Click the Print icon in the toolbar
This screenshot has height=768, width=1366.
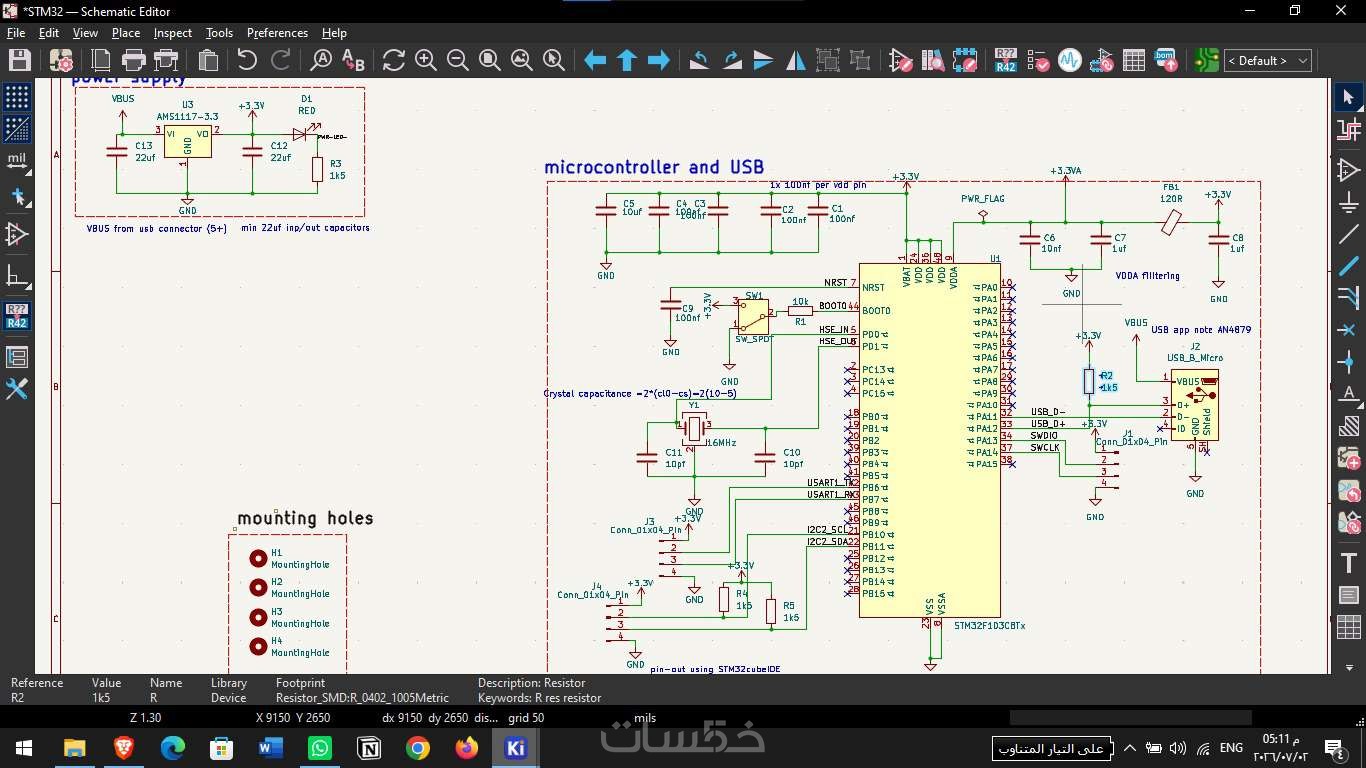pyautogui.click(x=134, y=60)
